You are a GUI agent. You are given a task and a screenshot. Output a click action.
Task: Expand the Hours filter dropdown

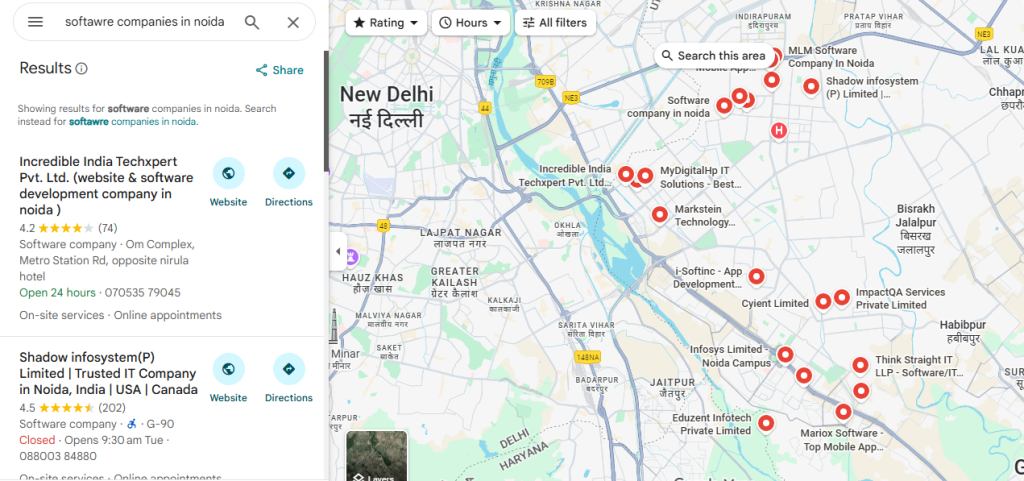[x=471, y=23]
